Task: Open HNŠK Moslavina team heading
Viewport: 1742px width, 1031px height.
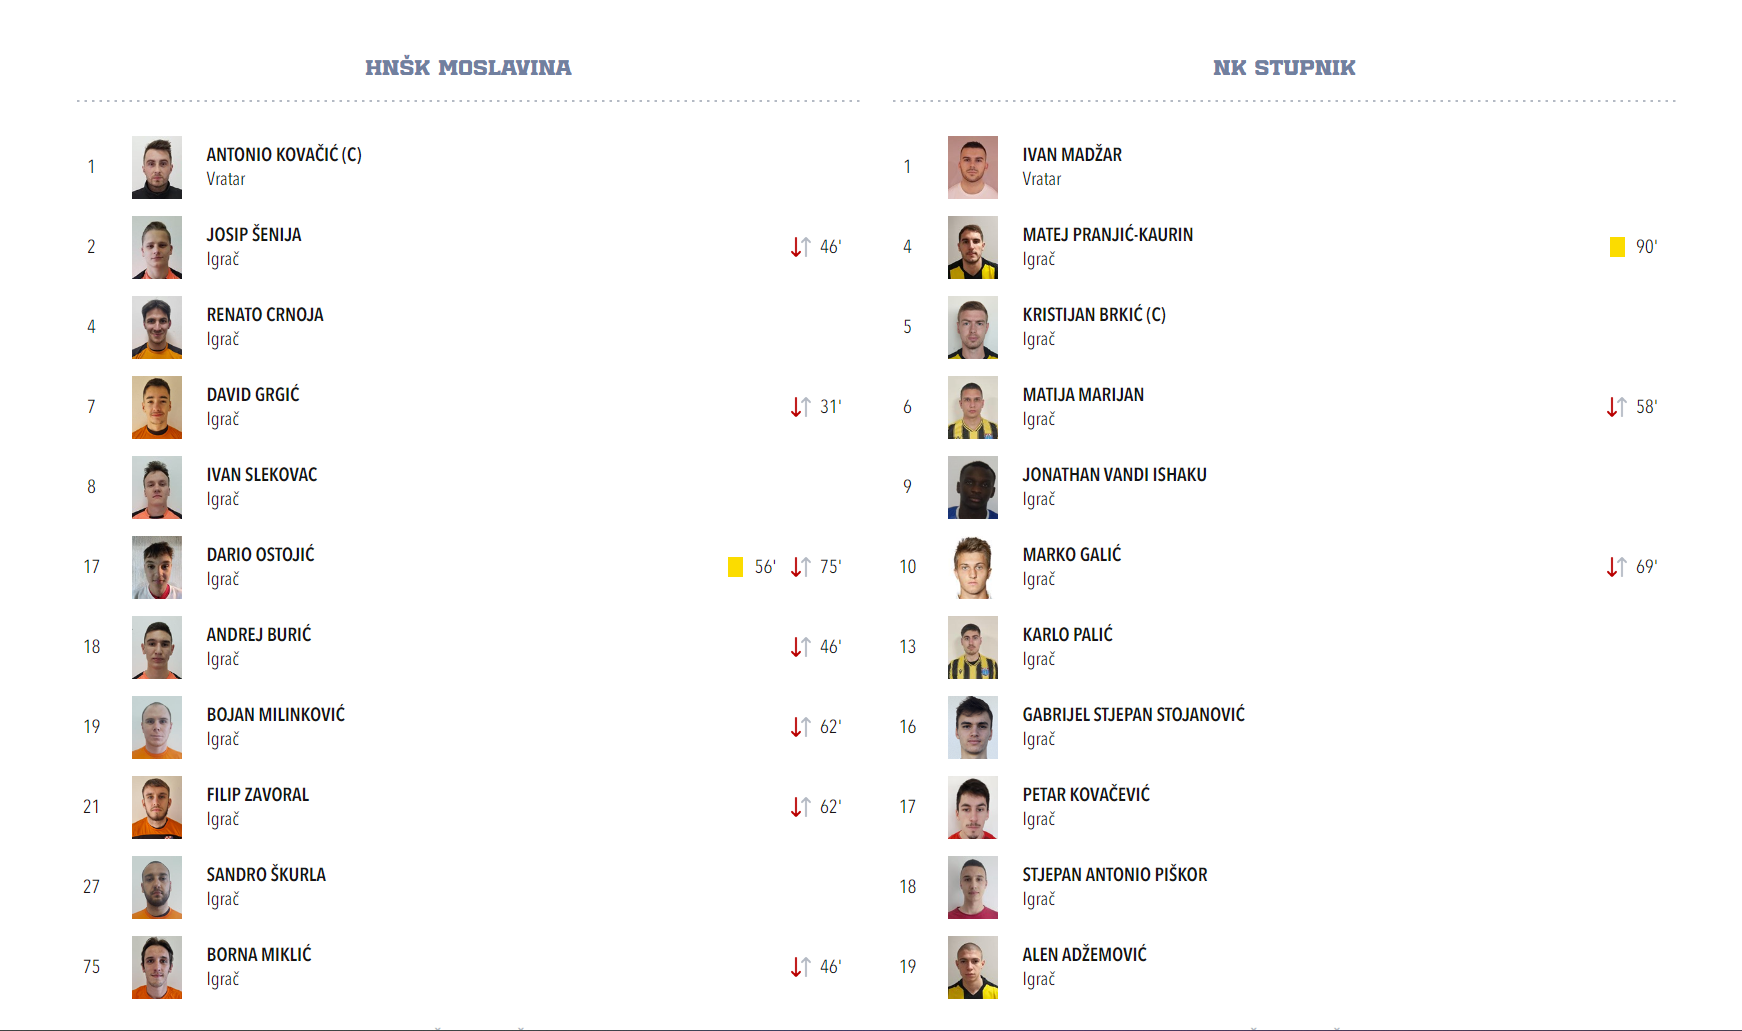Action: [x=468, y=68]
